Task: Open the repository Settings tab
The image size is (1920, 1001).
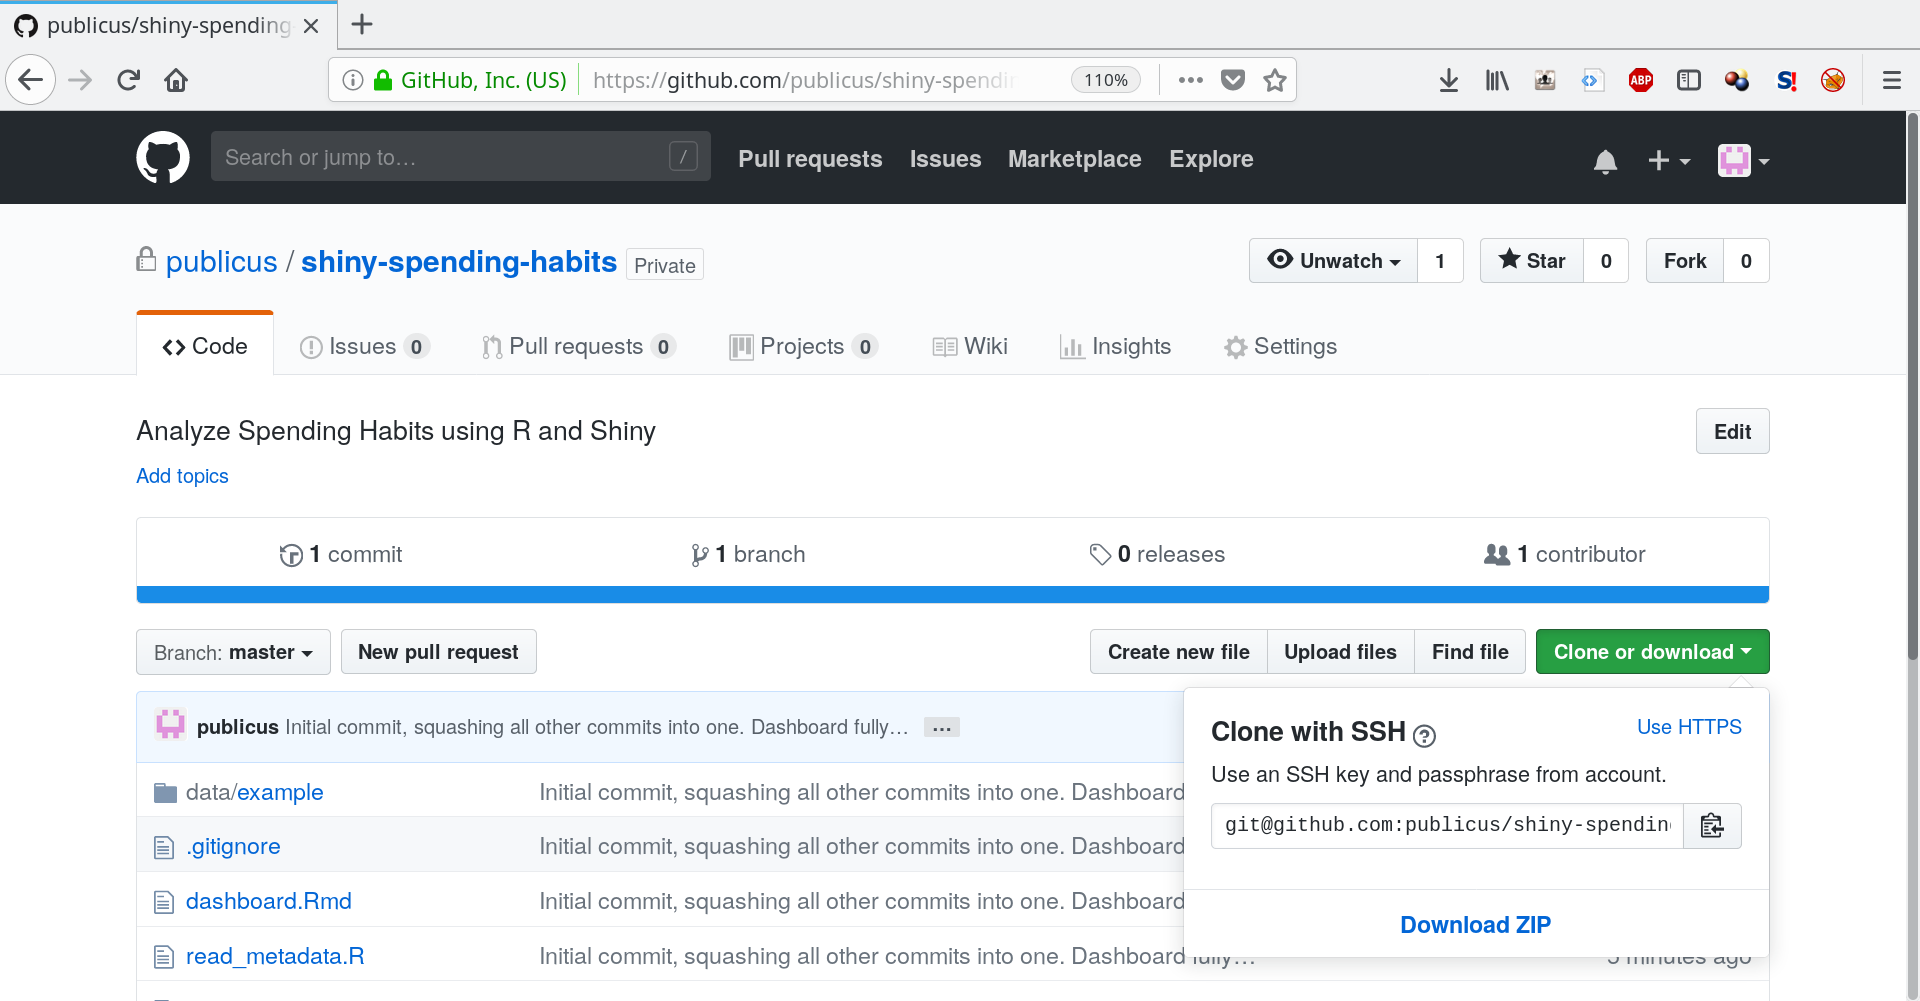Action: coord(1280,346)
